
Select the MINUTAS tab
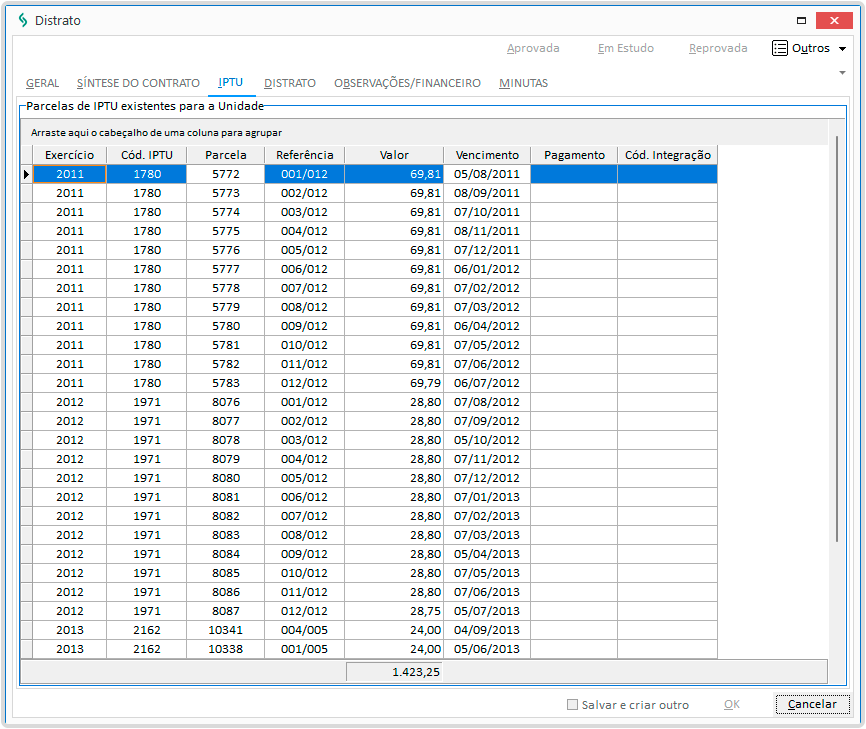click(x=523, y=83)
